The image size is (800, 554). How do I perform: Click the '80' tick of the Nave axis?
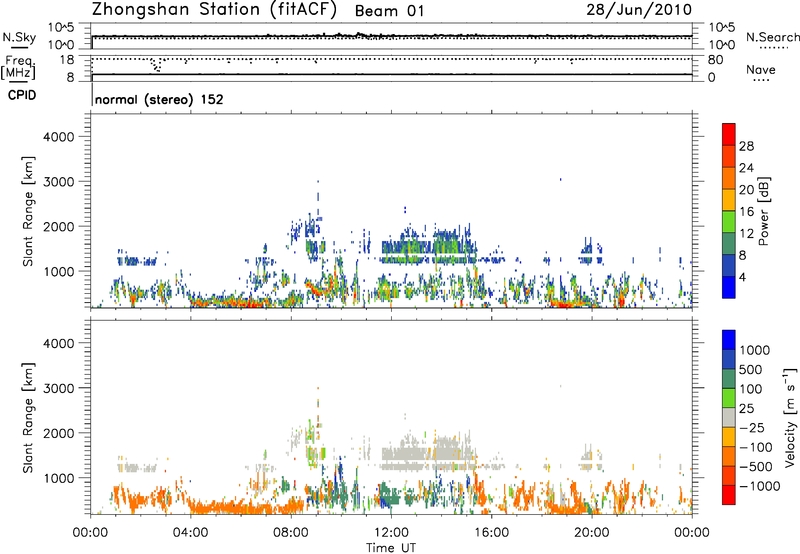(715, 60)
